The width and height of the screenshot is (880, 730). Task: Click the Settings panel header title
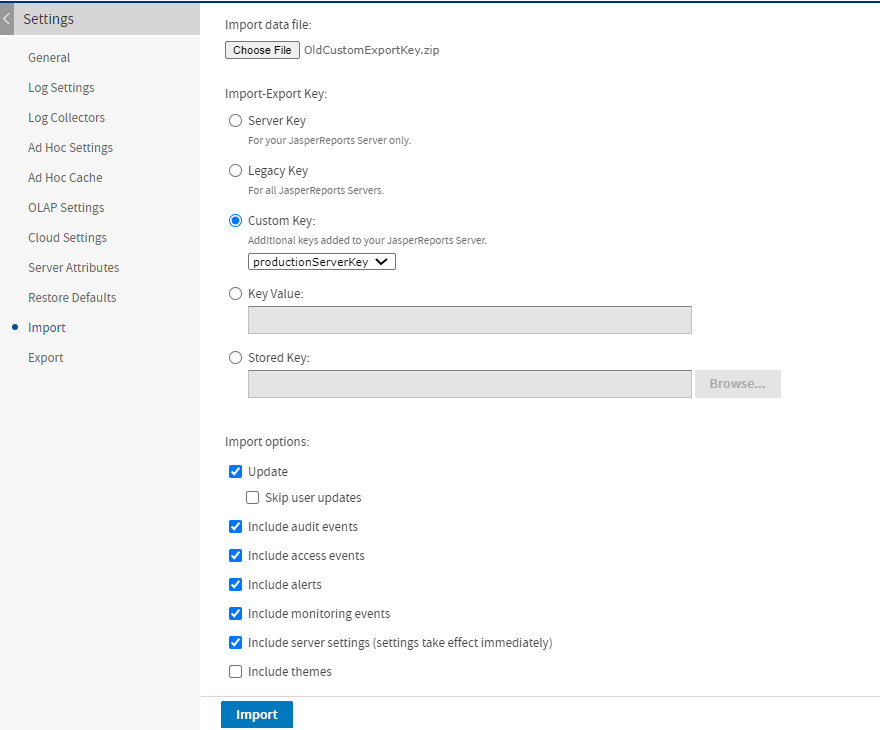click(x=48, y=19)
